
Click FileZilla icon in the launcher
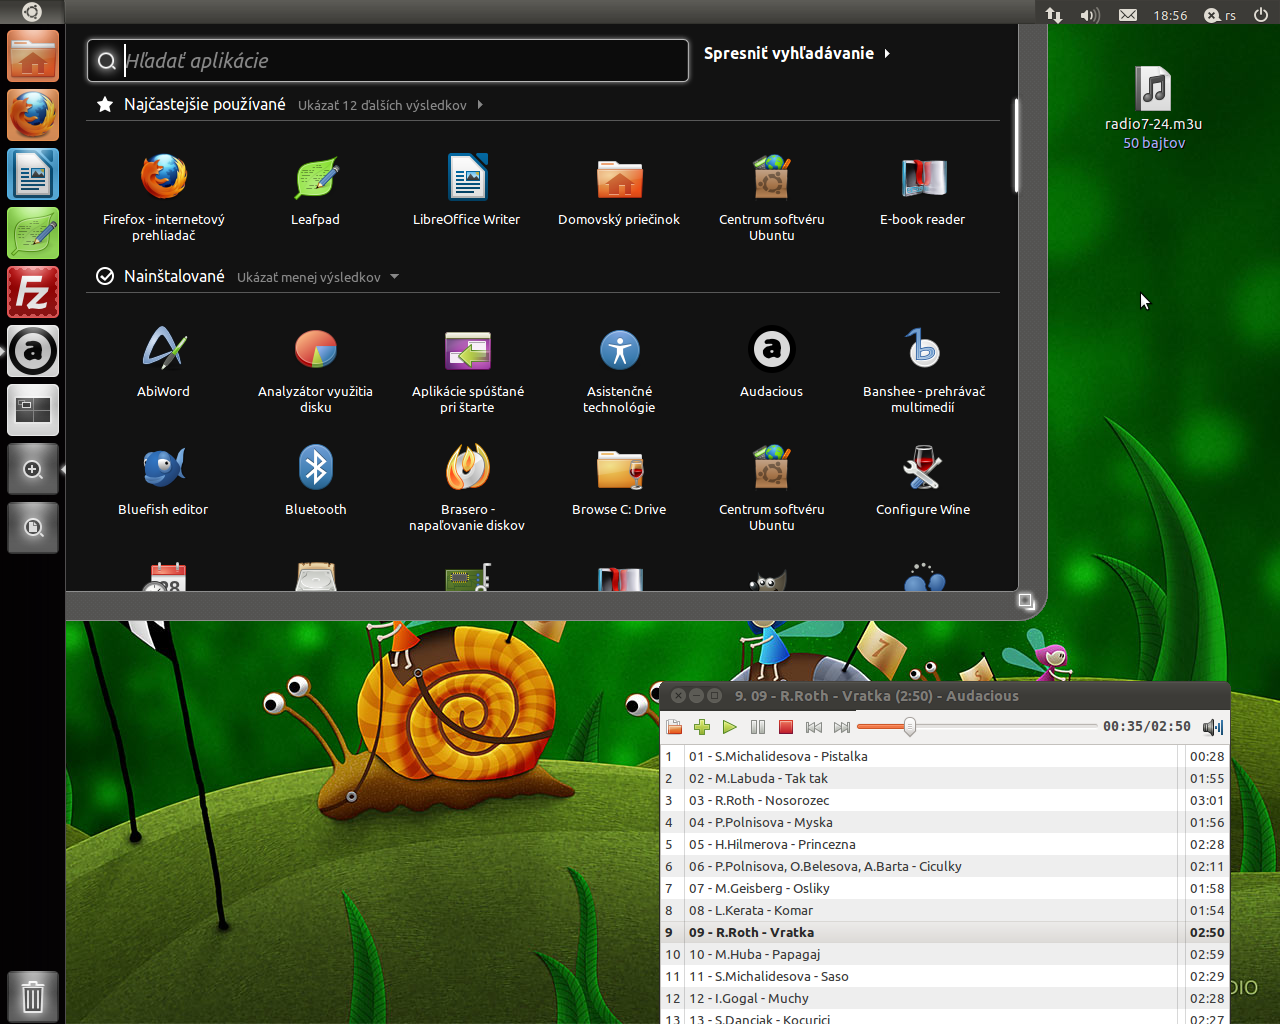(33, 292)
